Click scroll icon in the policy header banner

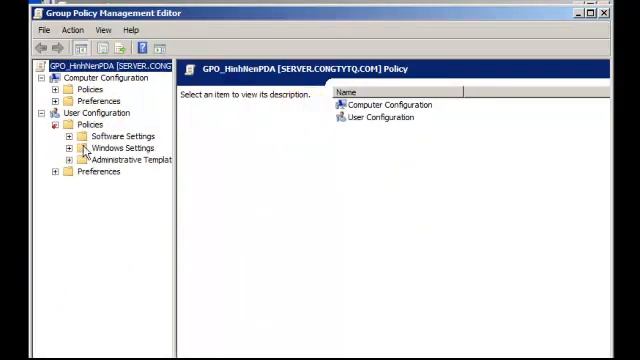190,69
